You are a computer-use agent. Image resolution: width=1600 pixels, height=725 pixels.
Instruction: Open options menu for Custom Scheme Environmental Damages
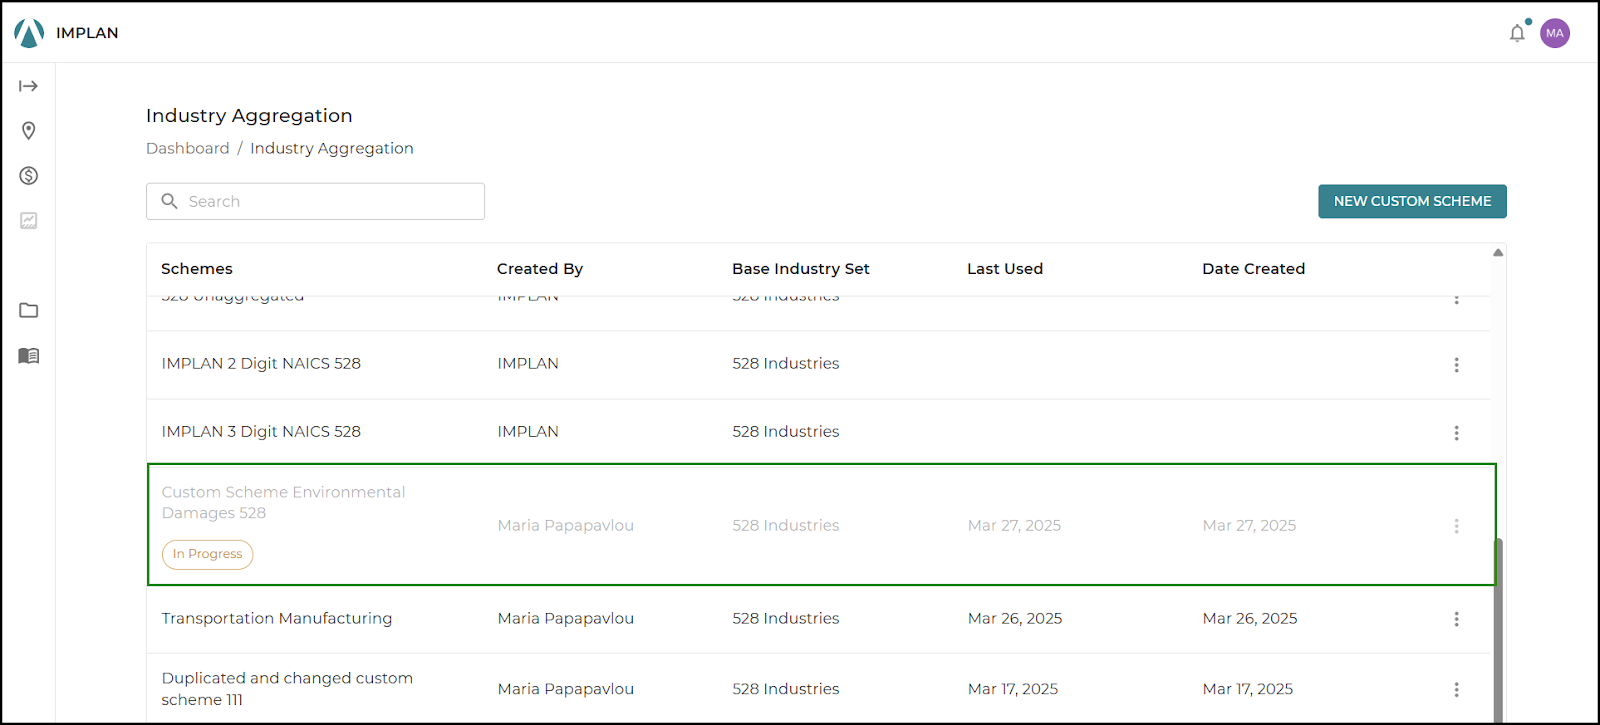click(x=1456, y=526)
